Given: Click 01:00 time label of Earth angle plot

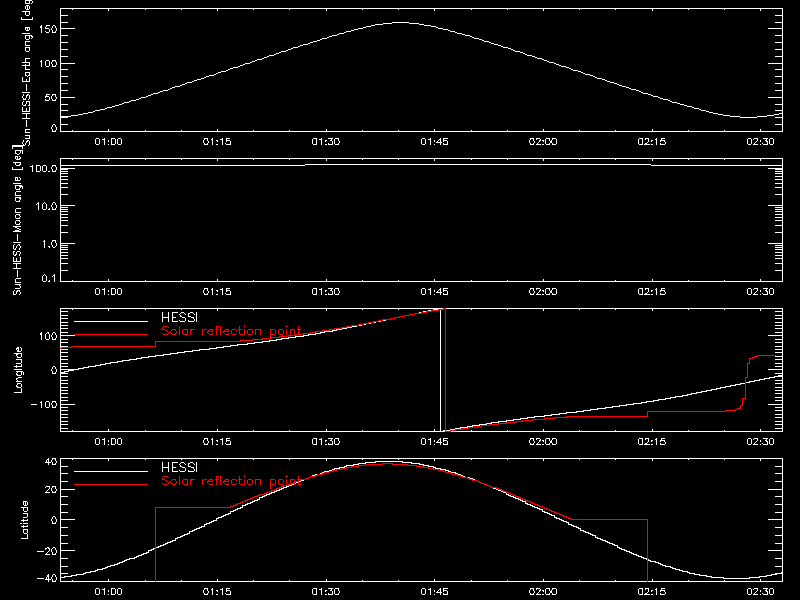Looking at the screenshot, I should tap(108, 142).
